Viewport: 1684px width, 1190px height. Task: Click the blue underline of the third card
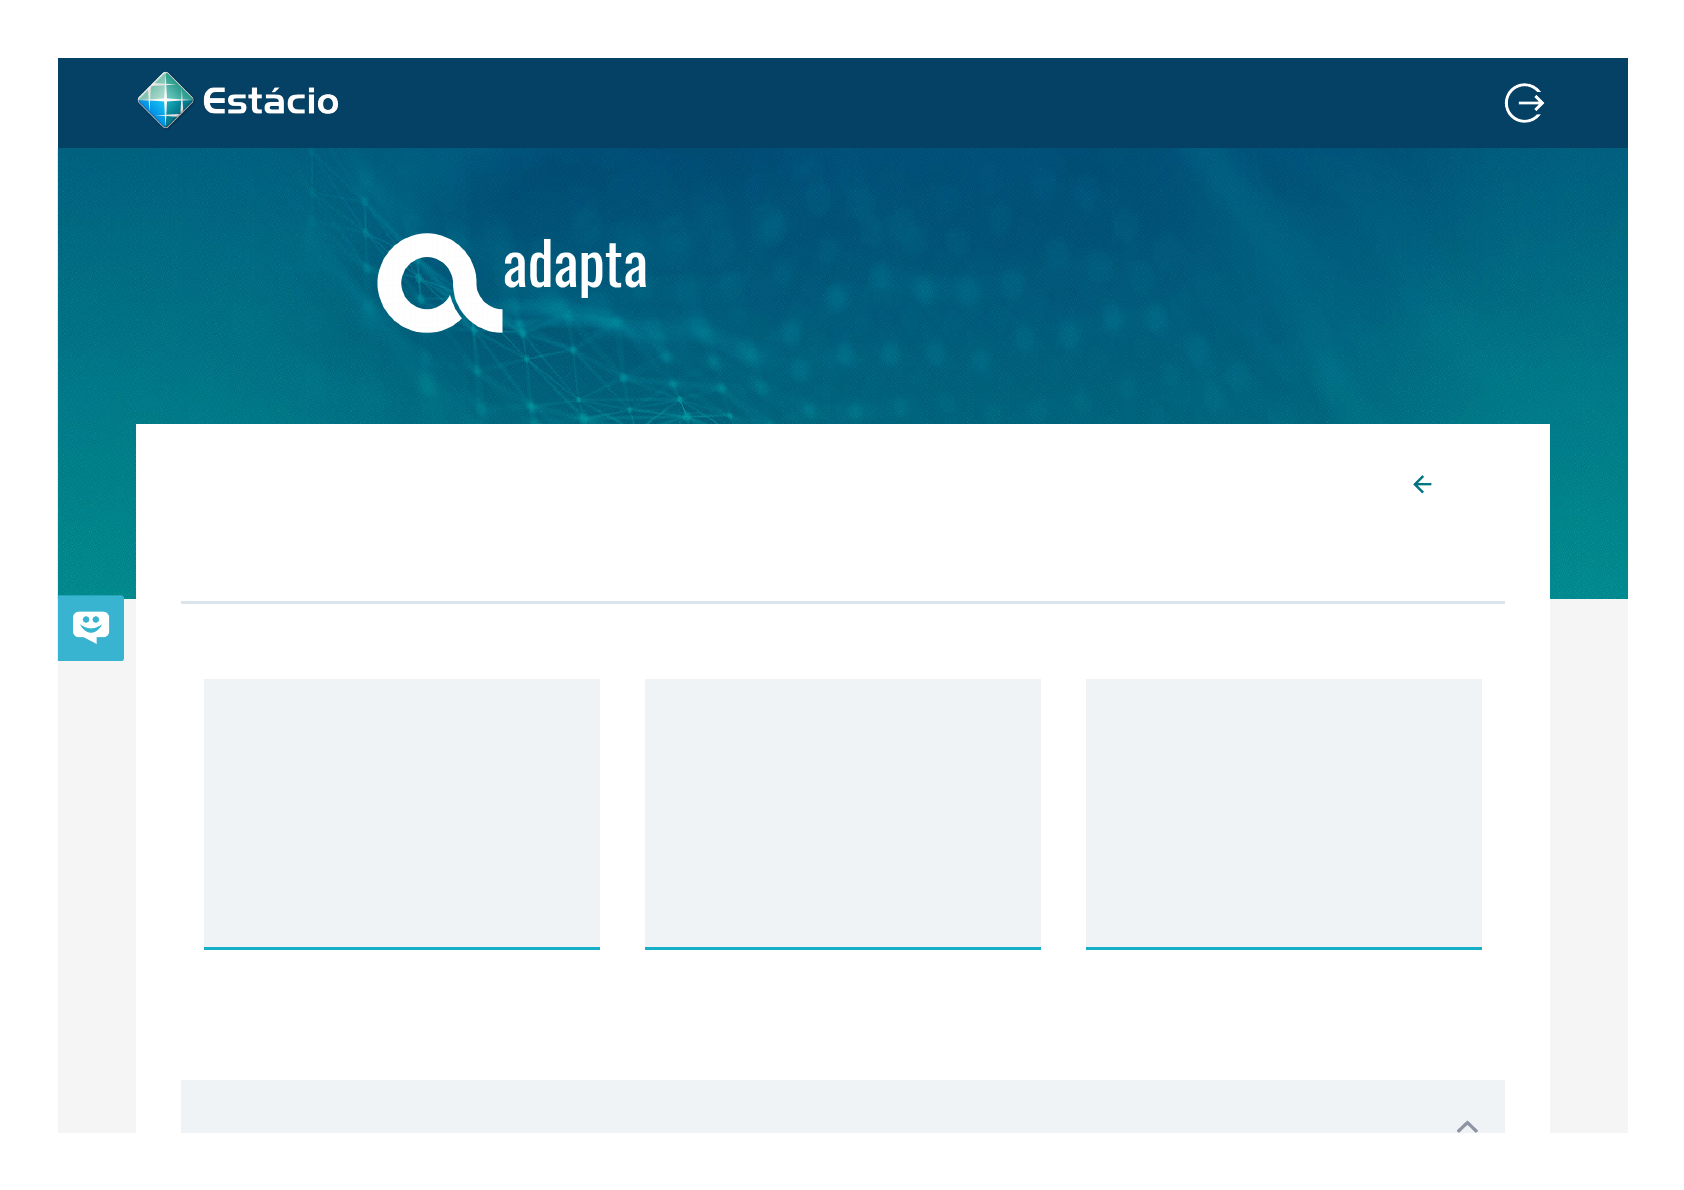point(1284,948)
